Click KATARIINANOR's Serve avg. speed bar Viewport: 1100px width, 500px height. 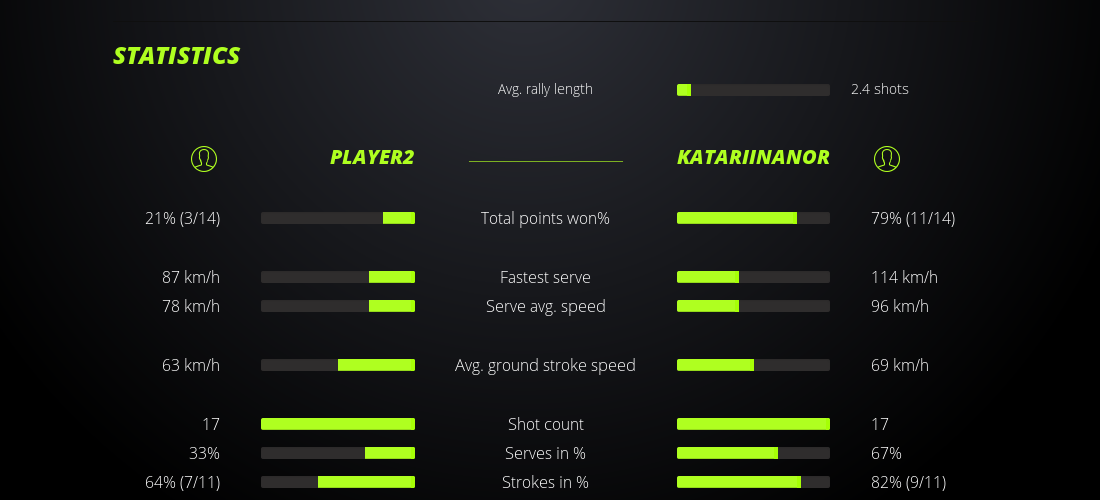tap(753, 306)
